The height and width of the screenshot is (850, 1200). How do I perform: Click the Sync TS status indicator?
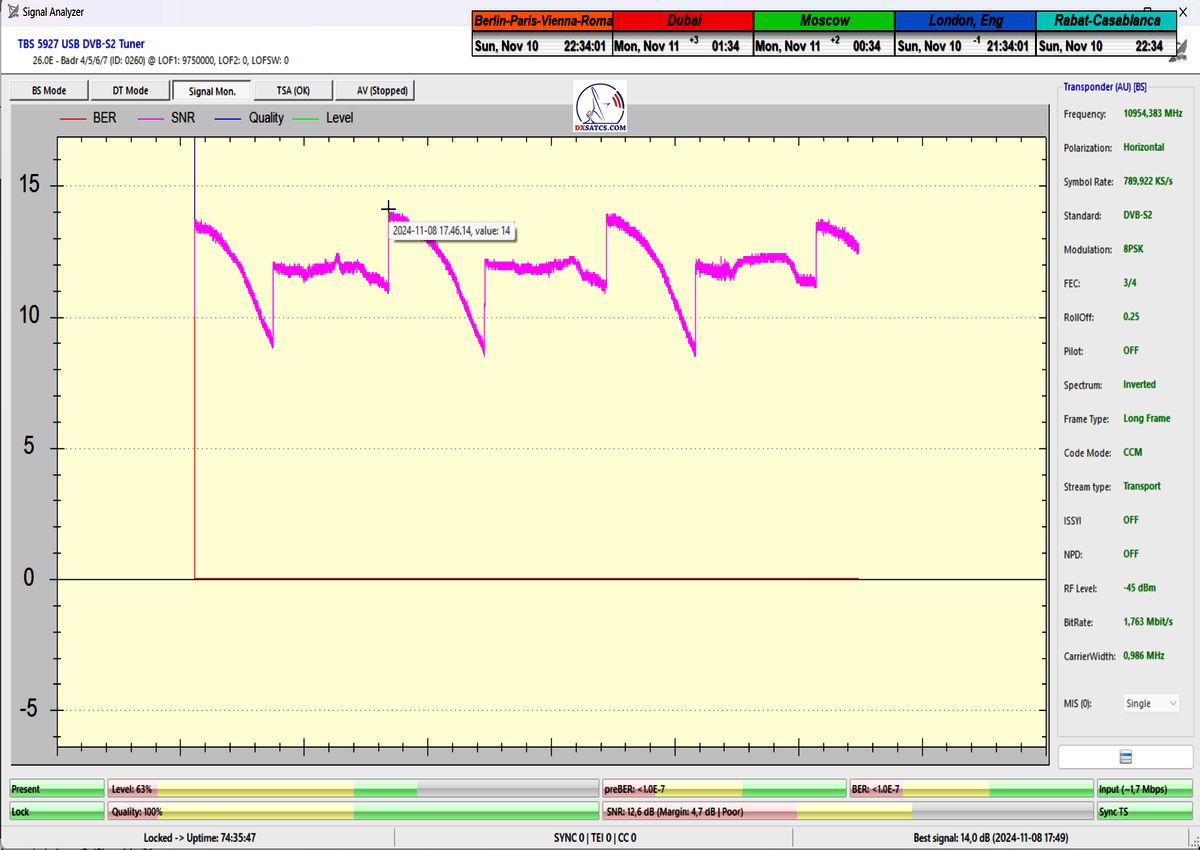coord(1144,812)
